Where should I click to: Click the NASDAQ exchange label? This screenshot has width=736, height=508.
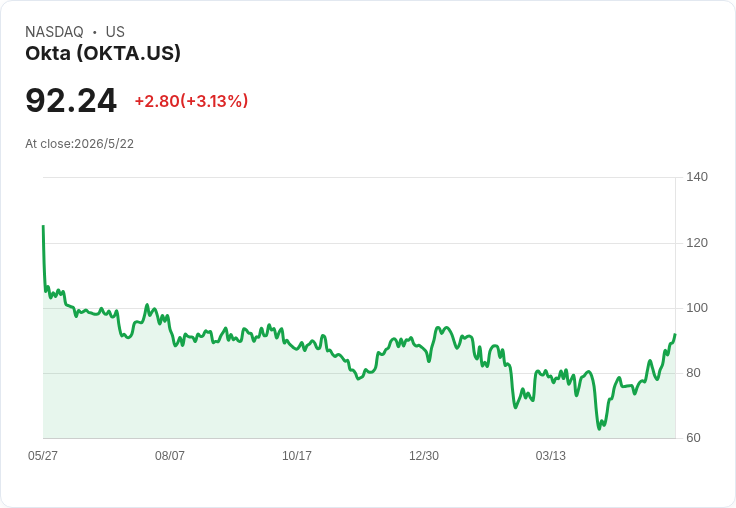tap(54, 32)
